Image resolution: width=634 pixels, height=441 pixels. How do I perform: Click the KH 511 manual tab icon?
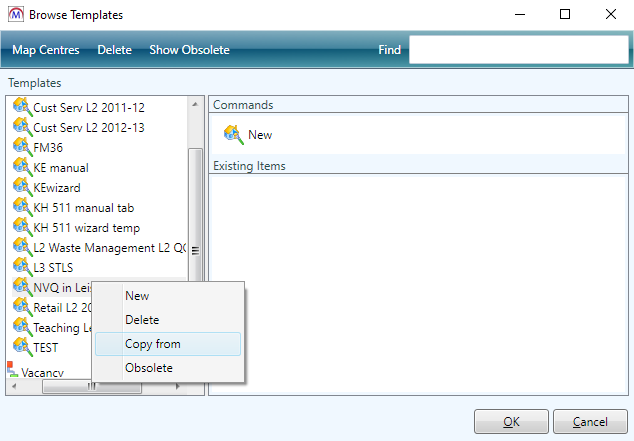tap(22, 207)
